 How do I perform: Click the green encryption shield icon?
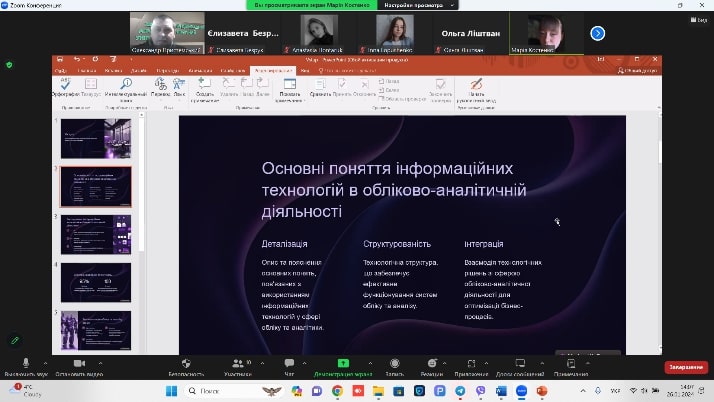9,65
